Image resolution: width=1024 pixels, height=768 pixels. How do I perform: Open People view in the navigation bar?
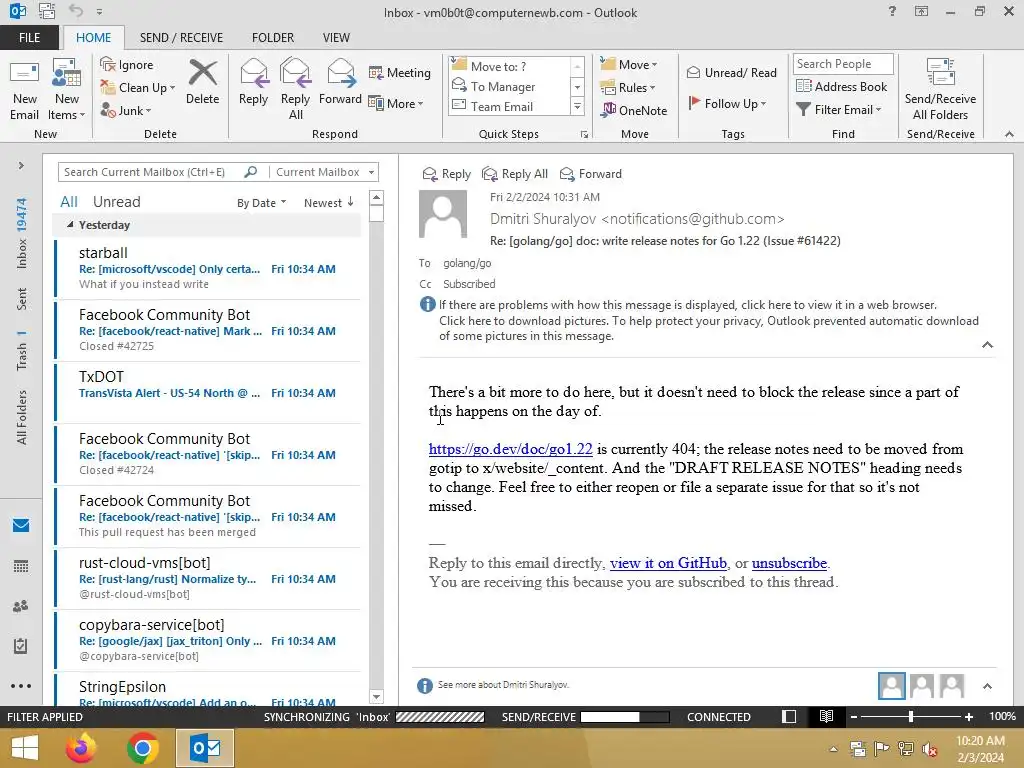21,606
